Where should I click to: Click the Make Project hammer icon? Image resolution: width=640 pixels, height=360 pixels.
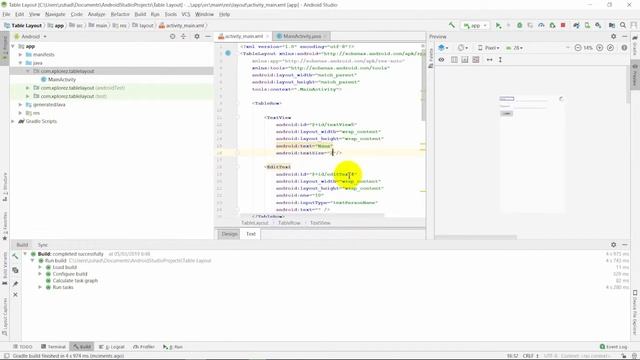452,25
